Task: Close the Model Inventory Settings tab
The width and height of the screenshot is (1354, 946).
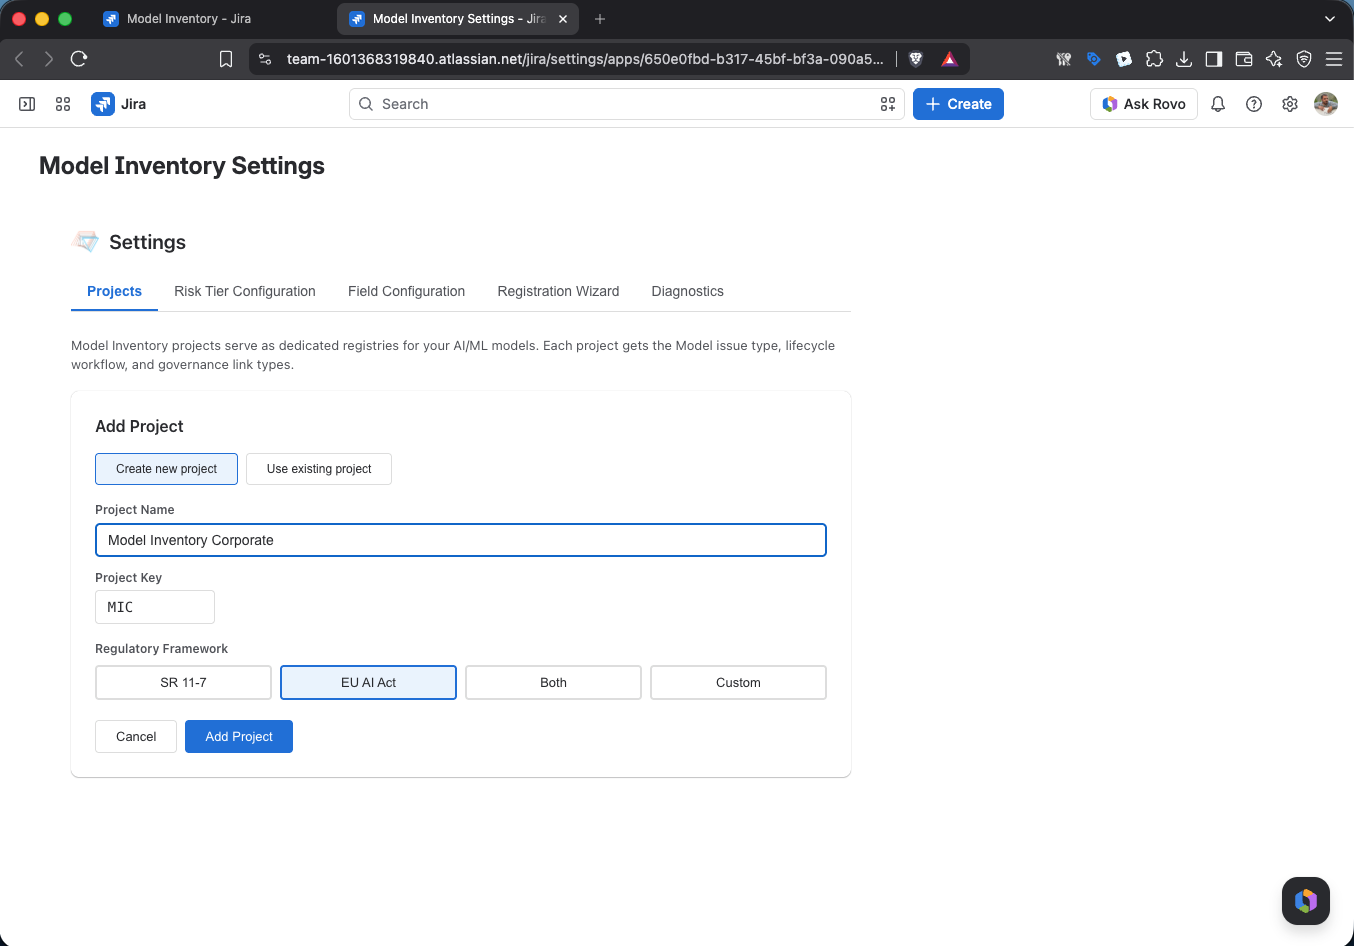Action: click(x=563, y=19)
